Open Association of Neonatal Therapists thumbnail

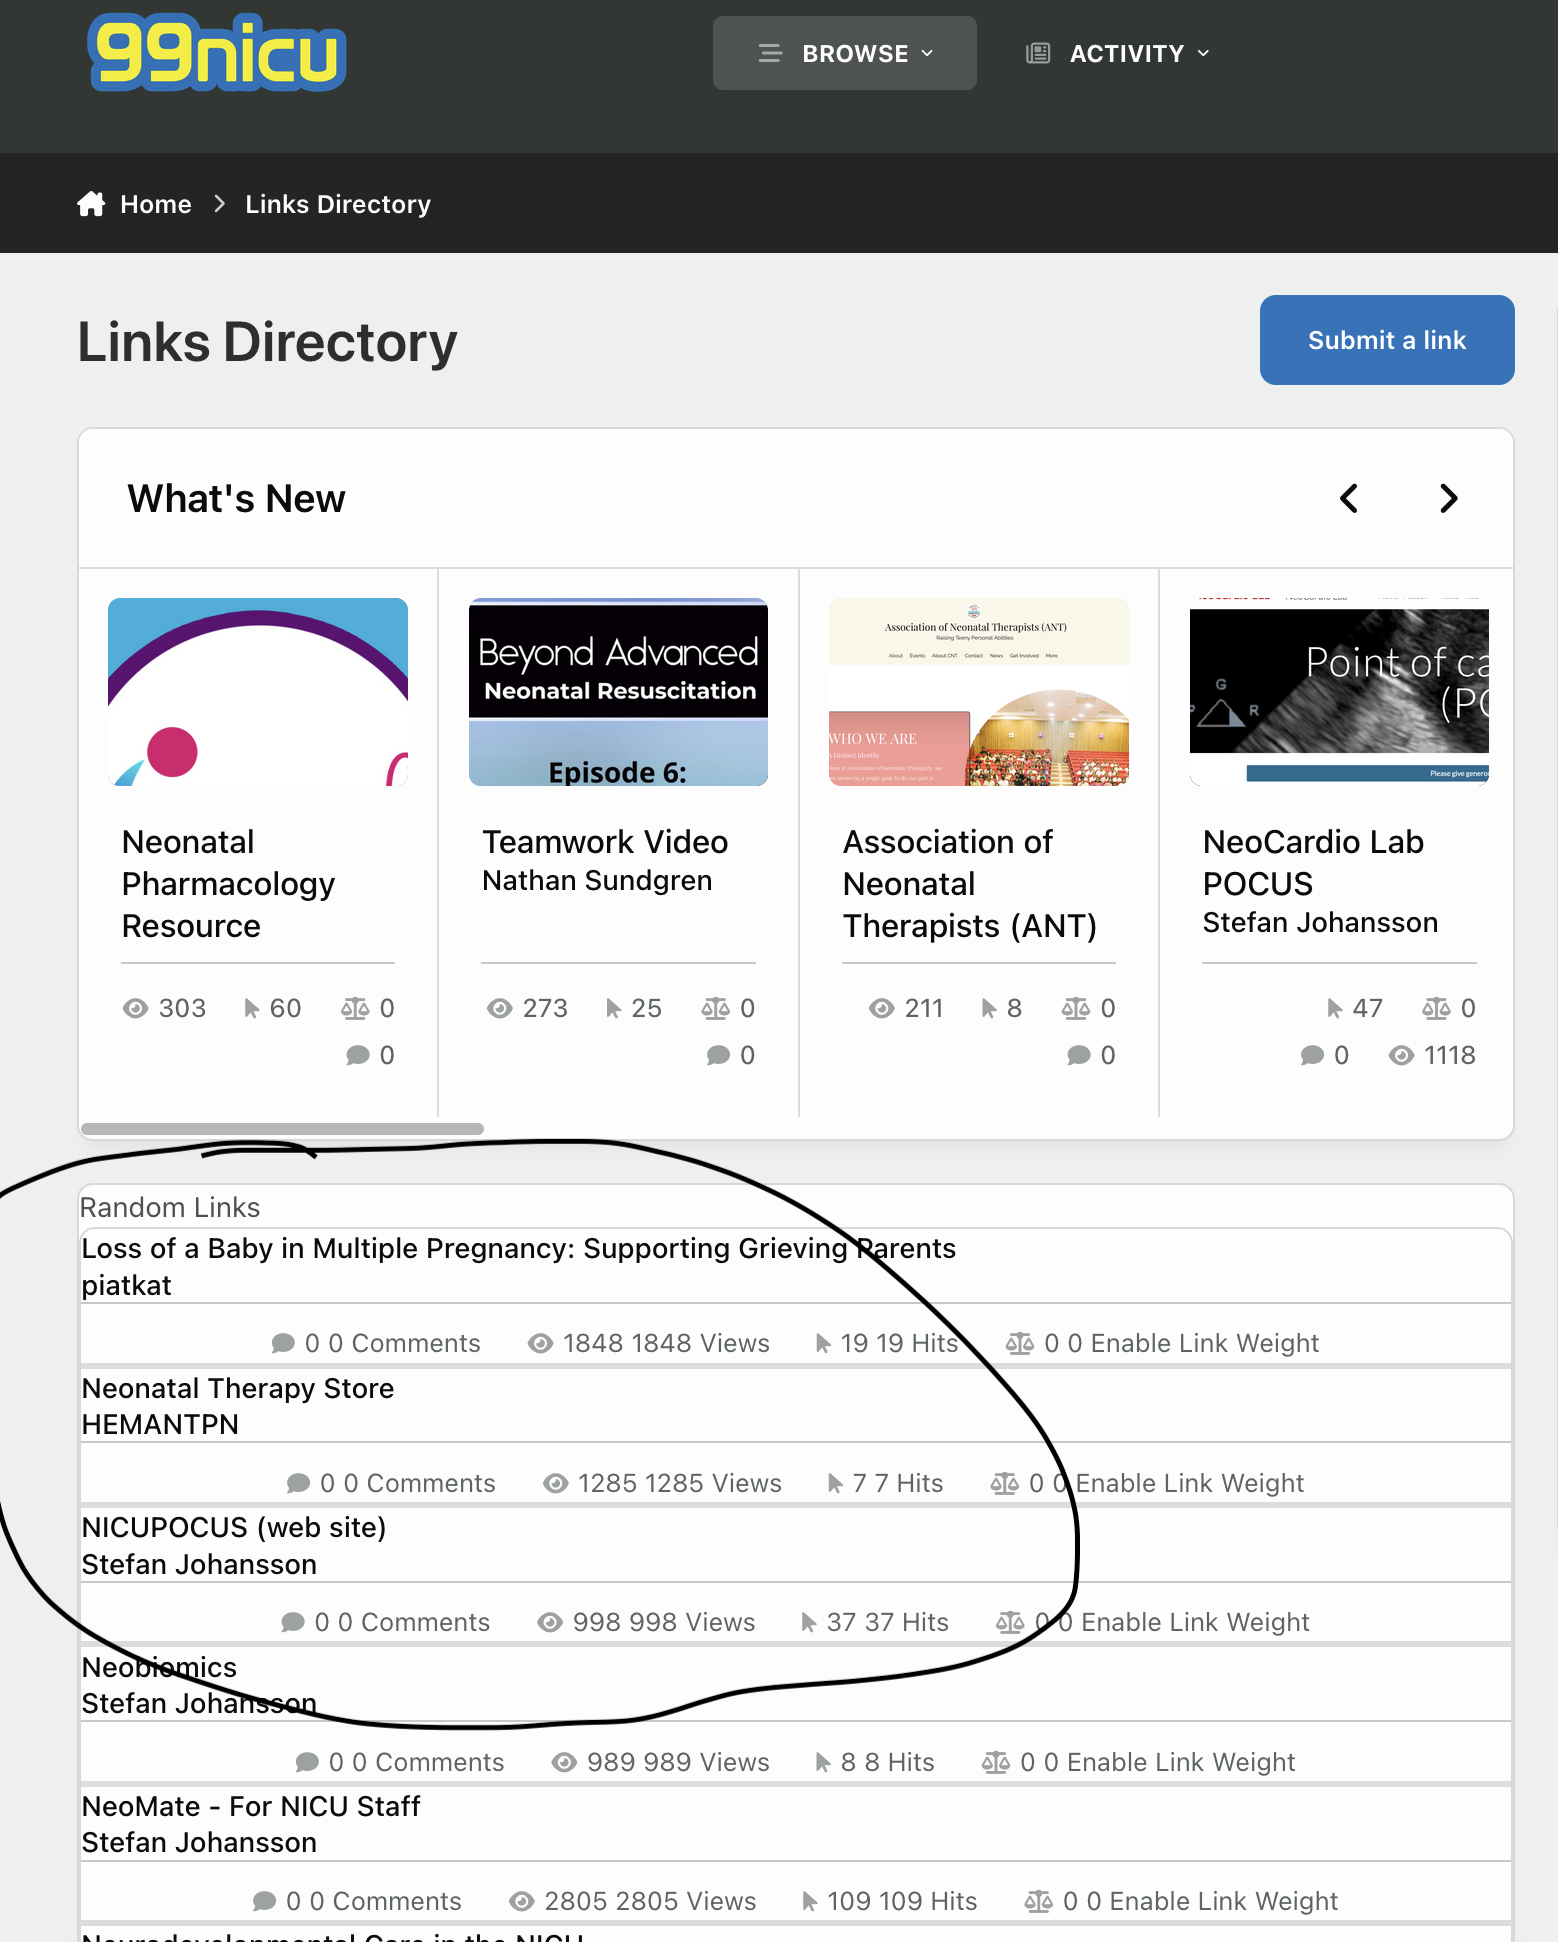tap(979, 692)
